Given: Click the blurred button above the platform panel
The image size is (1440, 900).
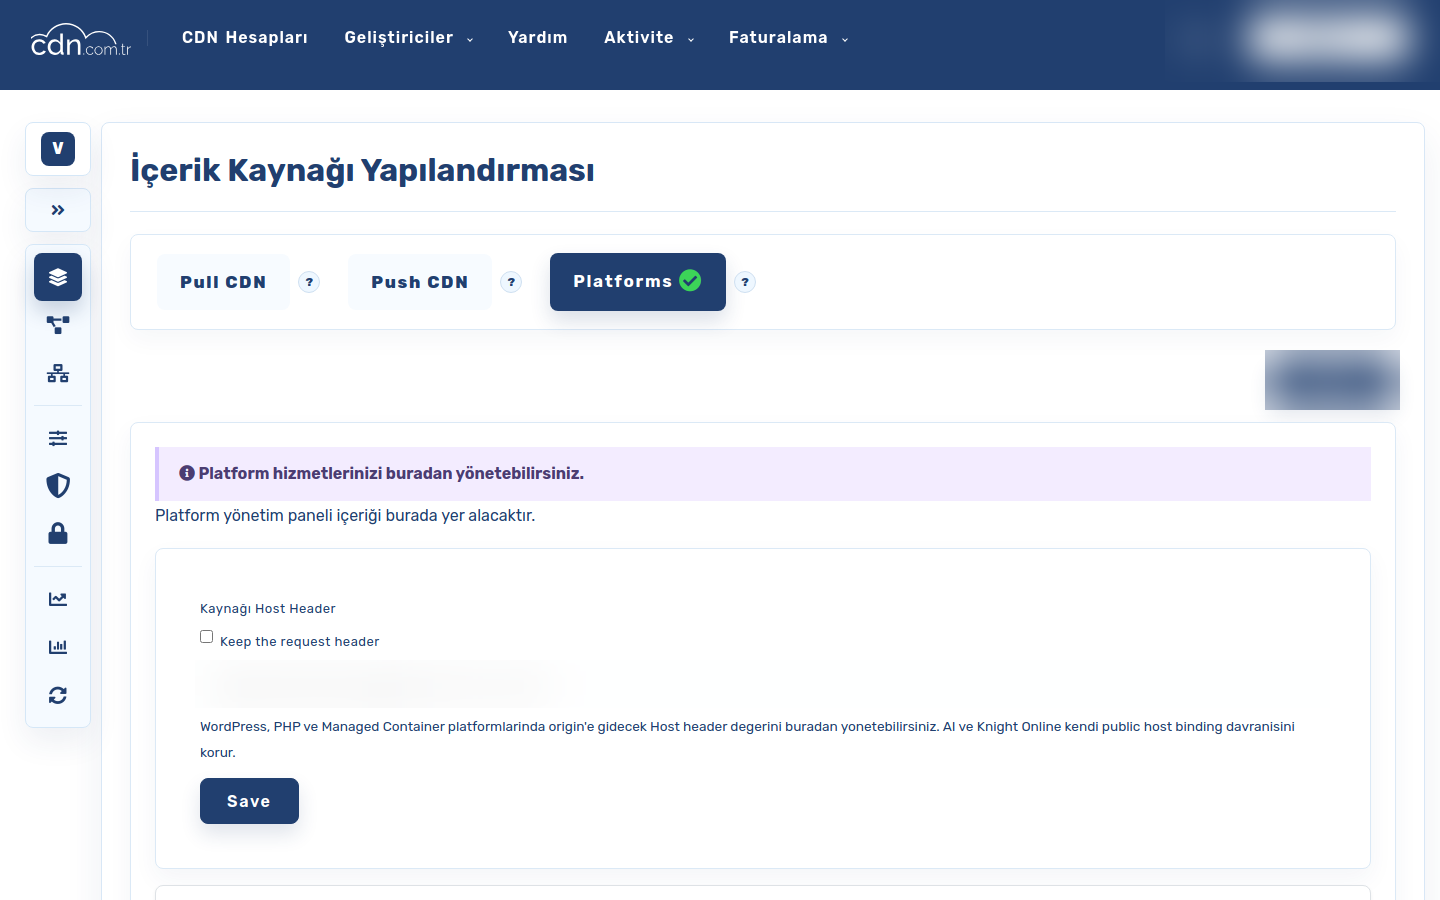Looking at the screenshot, I should tap(1332, 380).
